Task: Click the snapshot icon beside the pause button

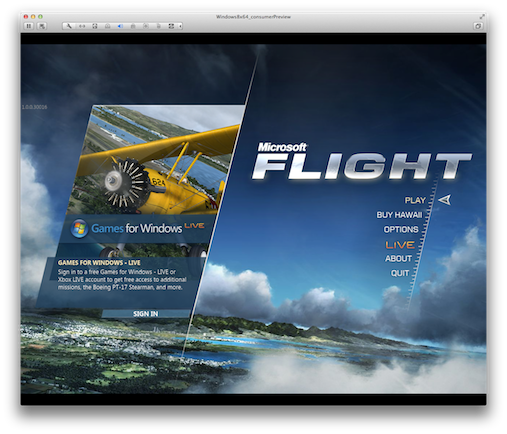Action: click(x=42, y=26)
